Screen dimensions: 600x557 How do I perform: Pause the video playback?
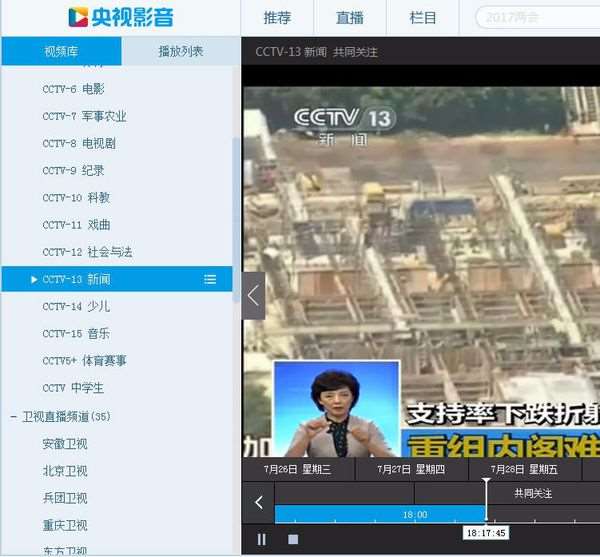click(x=262, y=539)
